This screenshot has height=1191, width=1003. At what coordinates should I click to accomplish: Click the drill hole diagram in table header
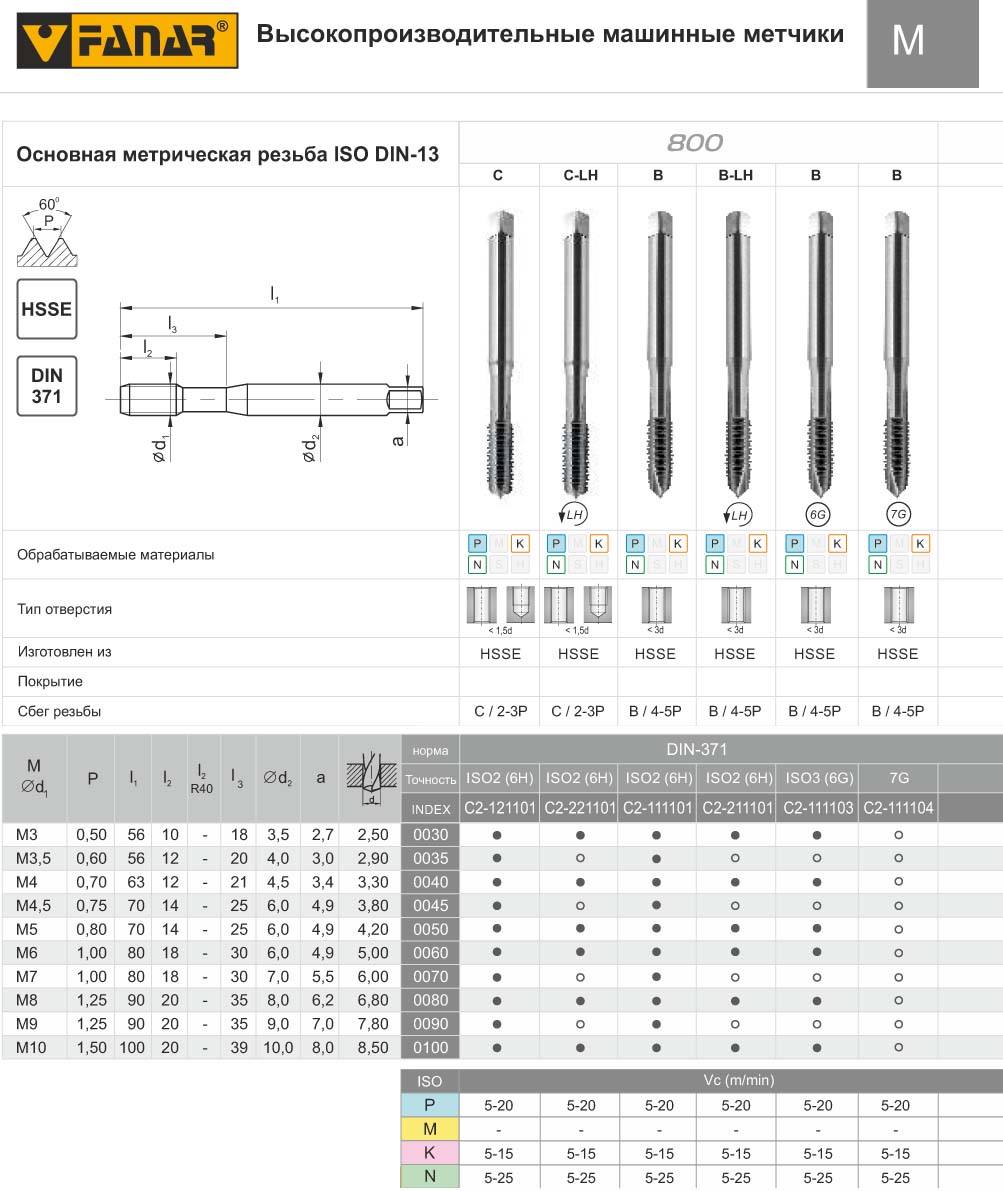(x=372, y=778)
